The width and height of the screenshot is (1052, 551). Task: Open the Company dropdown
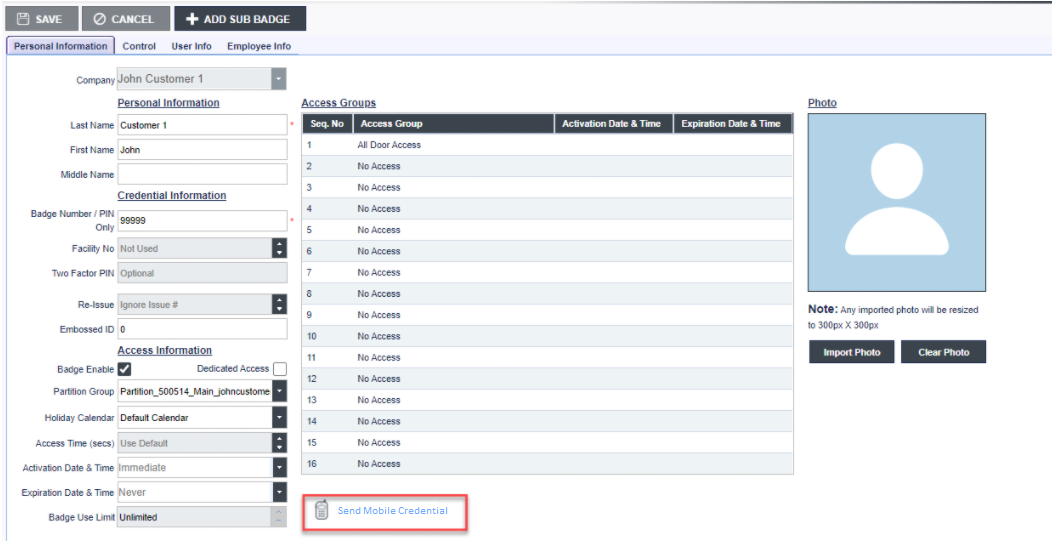point(279,79)
